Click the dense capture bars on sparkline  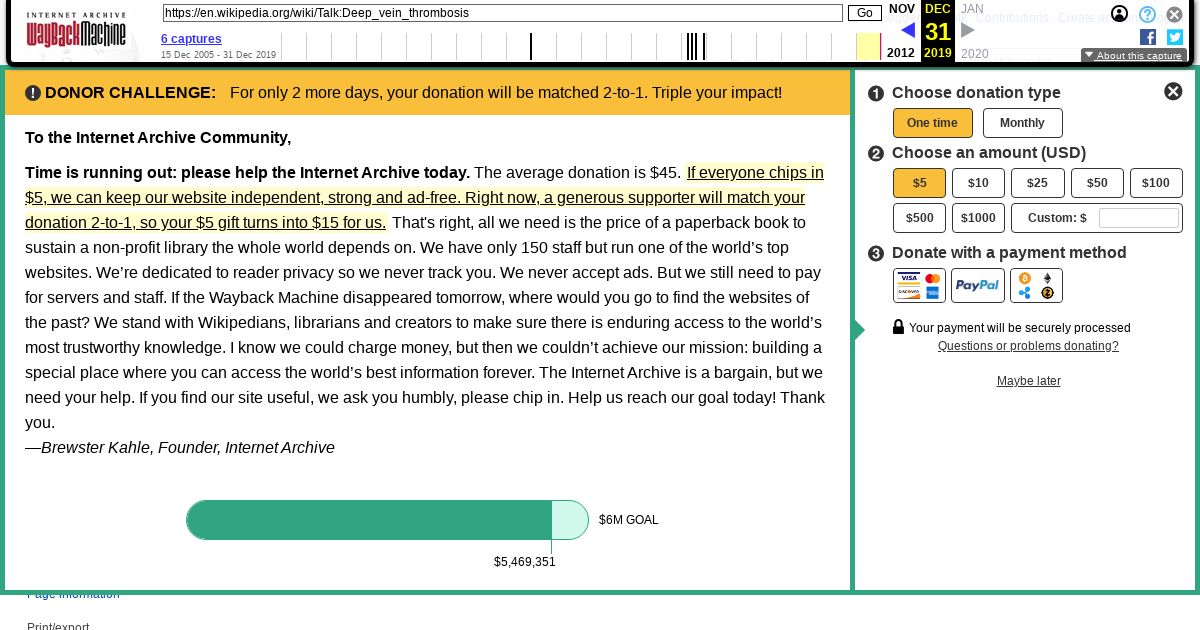point(696,46)
